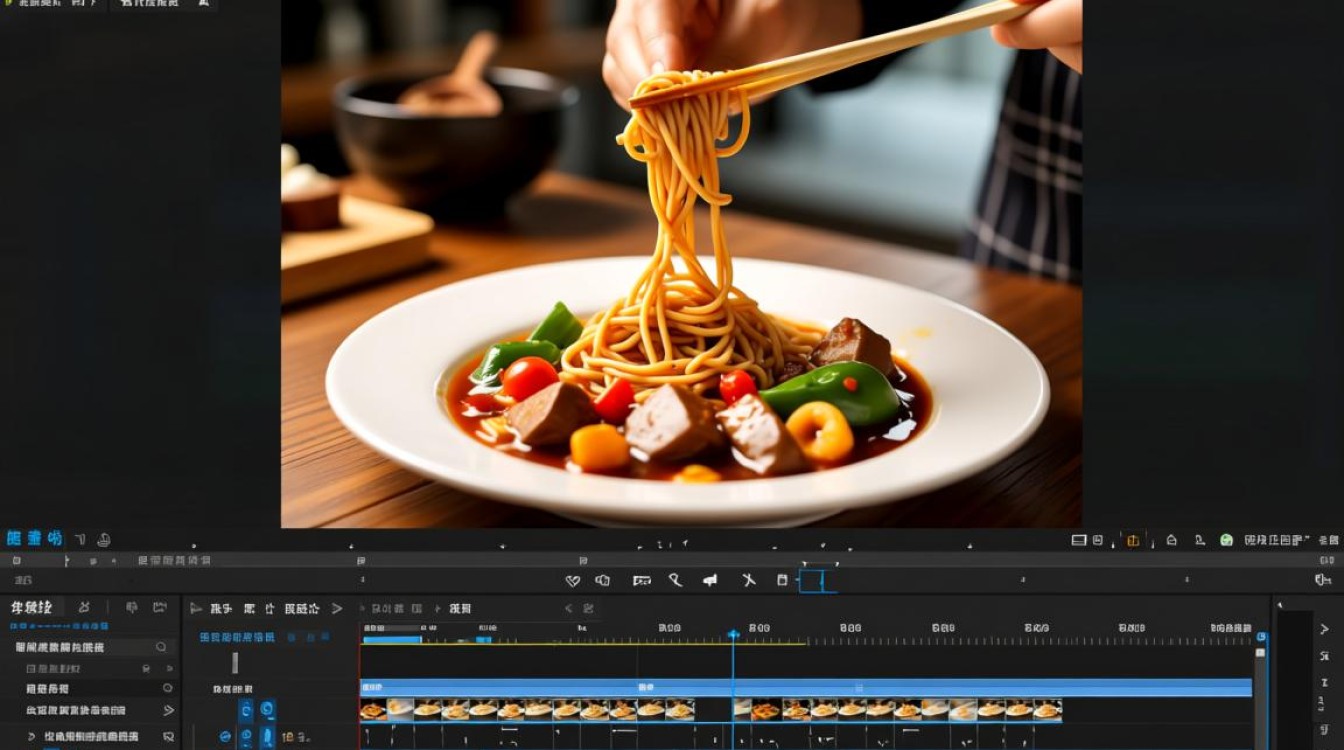Click the first thumbnail in the timeline filmstrip
1344x750 pixels.
tap(373, 710)
